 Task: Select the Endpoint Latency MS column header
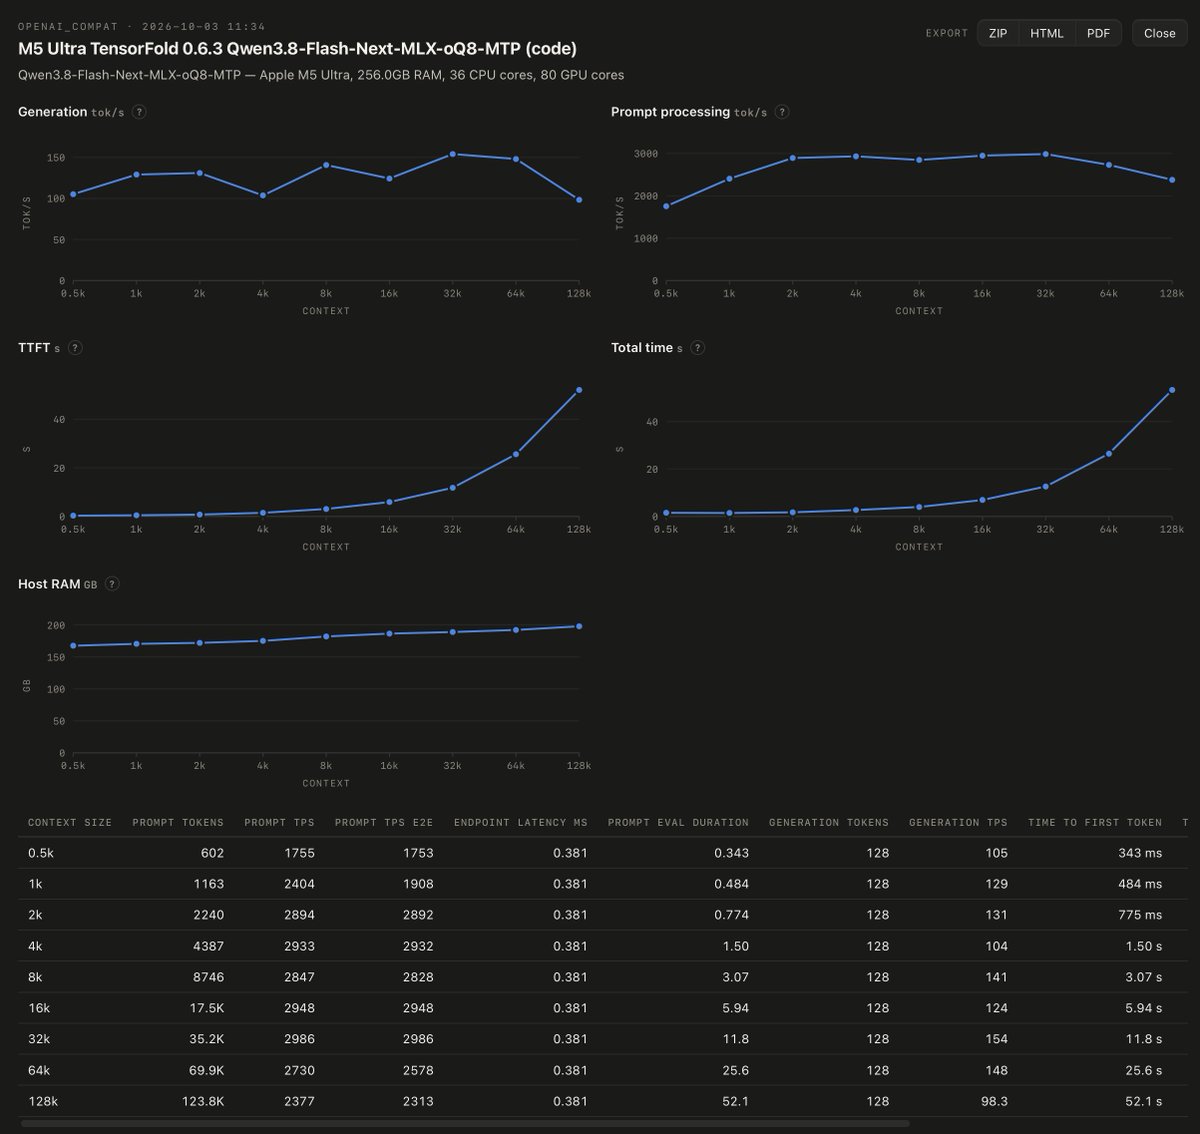(x=521, y=822)
